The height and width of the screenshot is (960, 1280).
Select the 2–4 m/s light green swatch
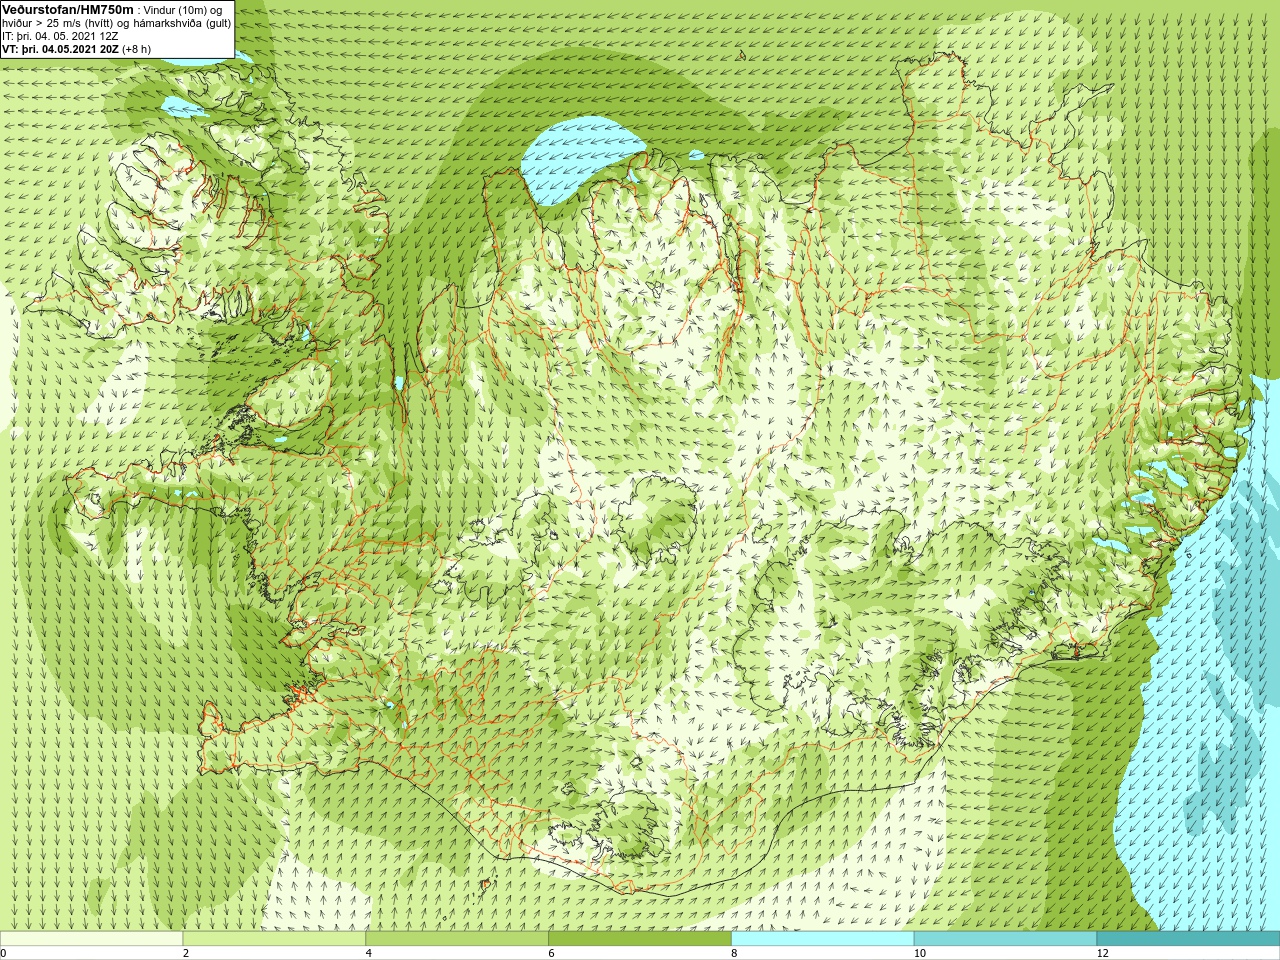click(274, 939)
